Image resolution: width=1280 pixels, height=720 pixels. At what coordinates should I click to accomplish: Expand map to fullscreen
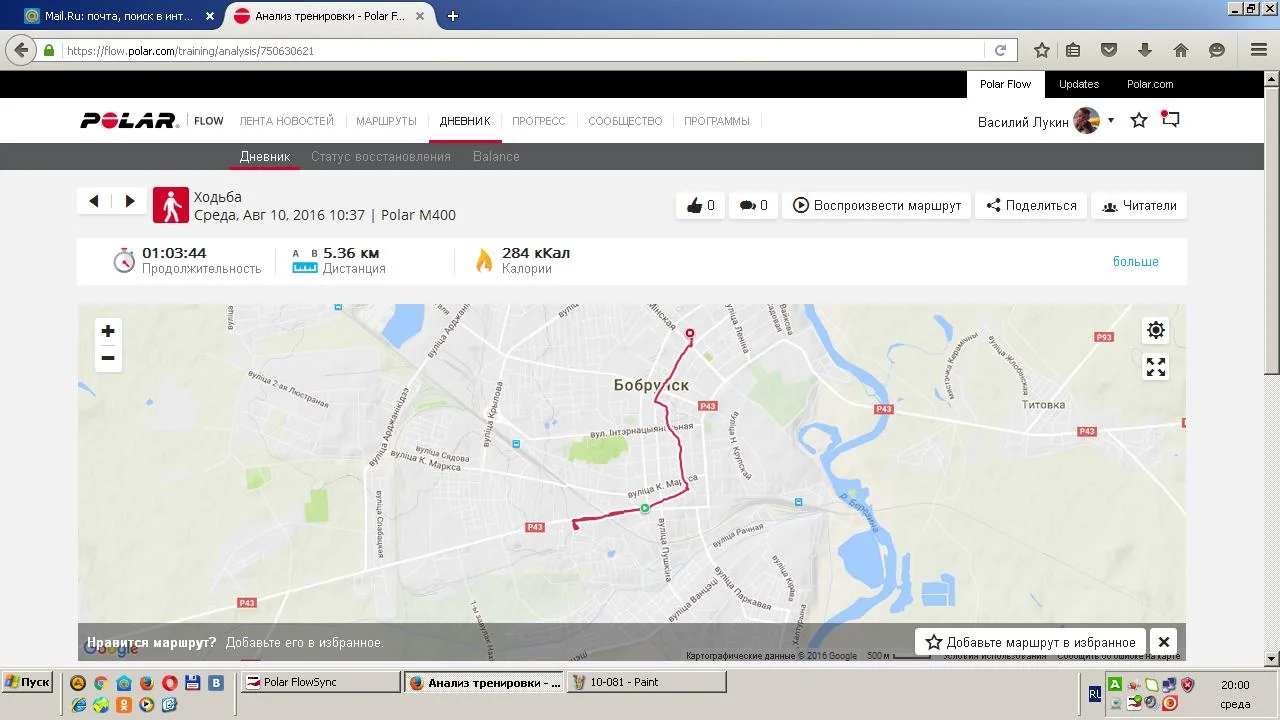(x=1155, y=368)
